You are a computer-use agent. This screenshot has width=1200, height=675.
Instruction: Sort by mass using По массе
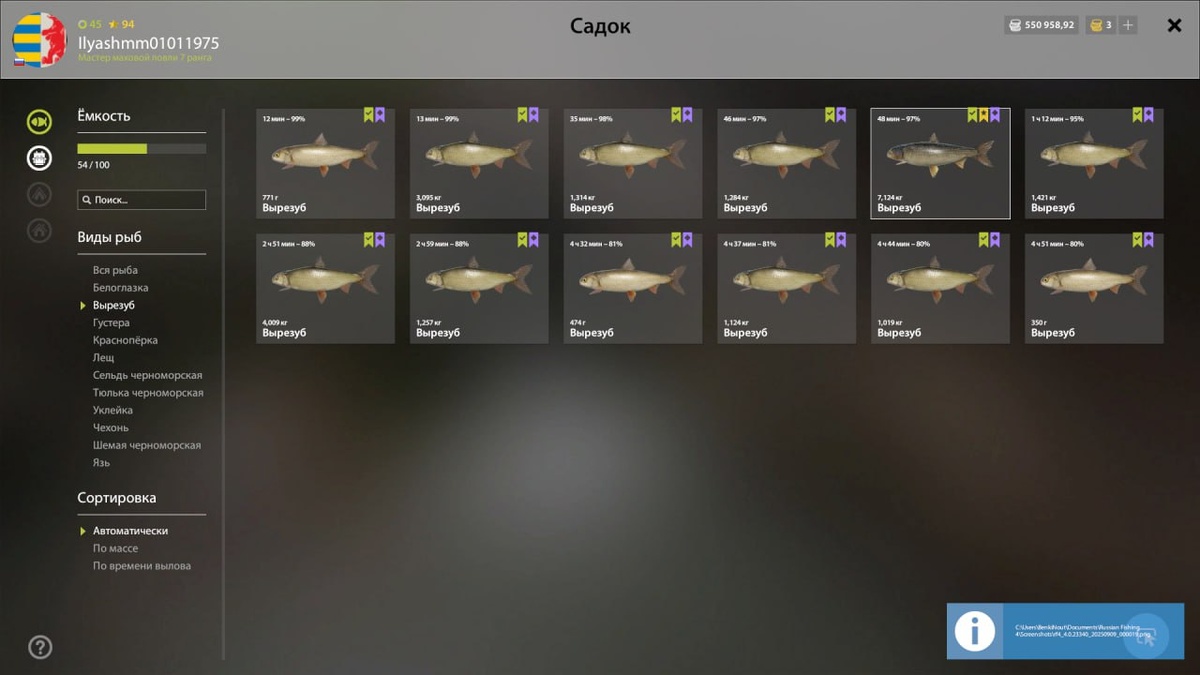(x=115, y=548)
